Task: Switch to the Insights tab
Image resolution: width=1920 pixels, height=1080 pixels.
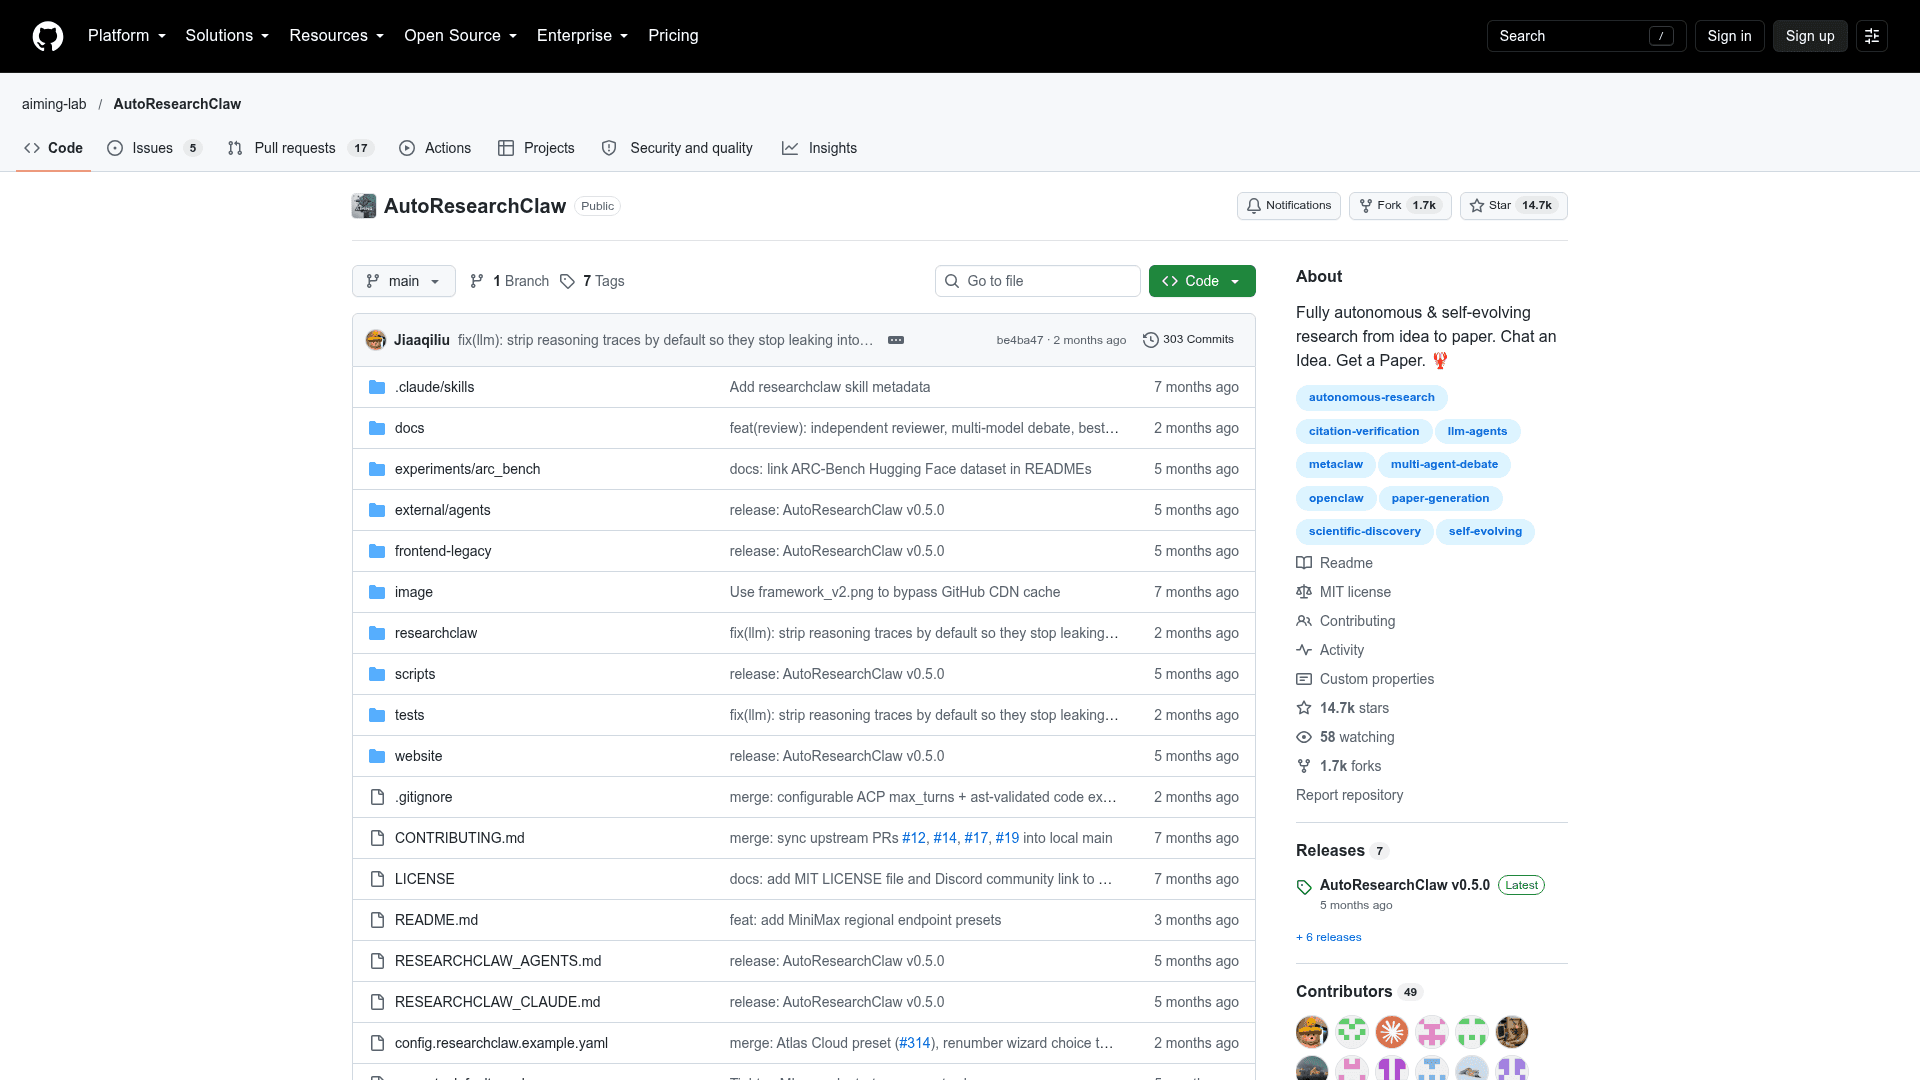Action: (x=819, y=148)
